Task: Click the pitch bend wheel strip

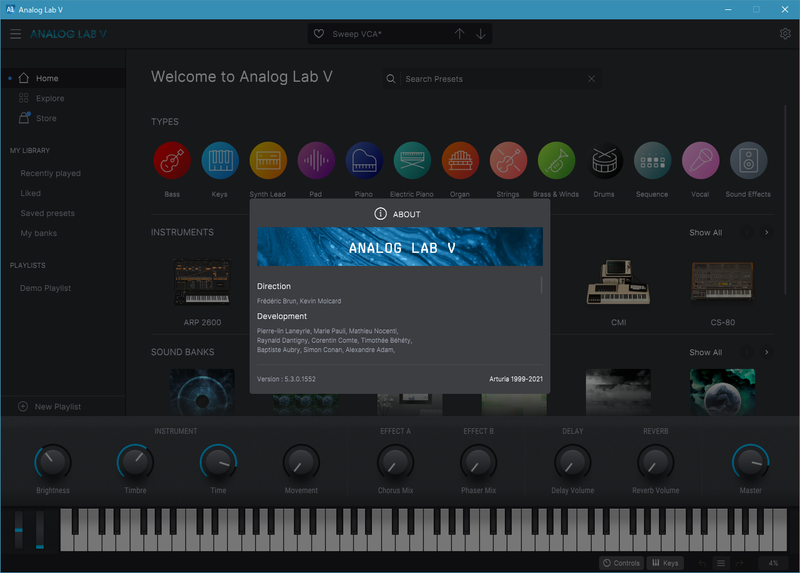Action: click(x=19, y=530)
